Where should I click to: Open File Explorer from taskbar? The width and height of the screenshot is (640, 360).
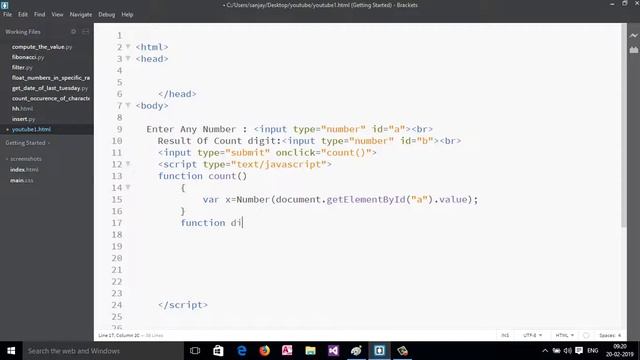[x=311, y=351]
